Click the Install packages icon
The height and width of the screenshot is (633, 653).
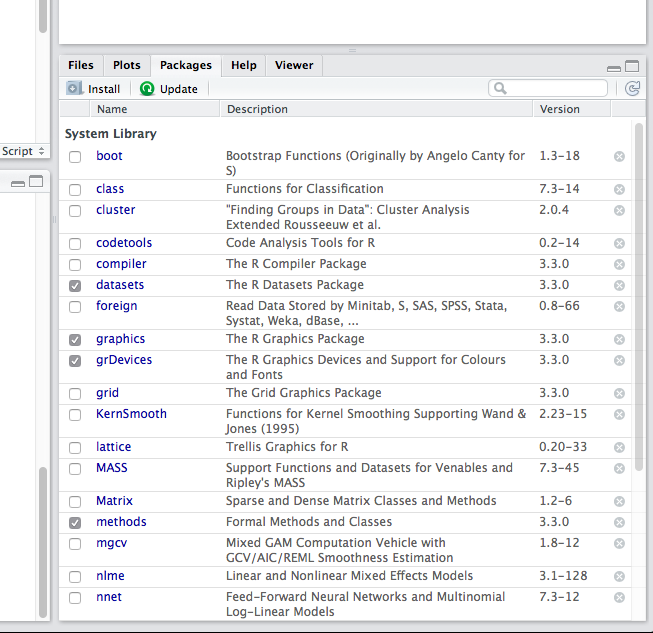coord(75,88)
